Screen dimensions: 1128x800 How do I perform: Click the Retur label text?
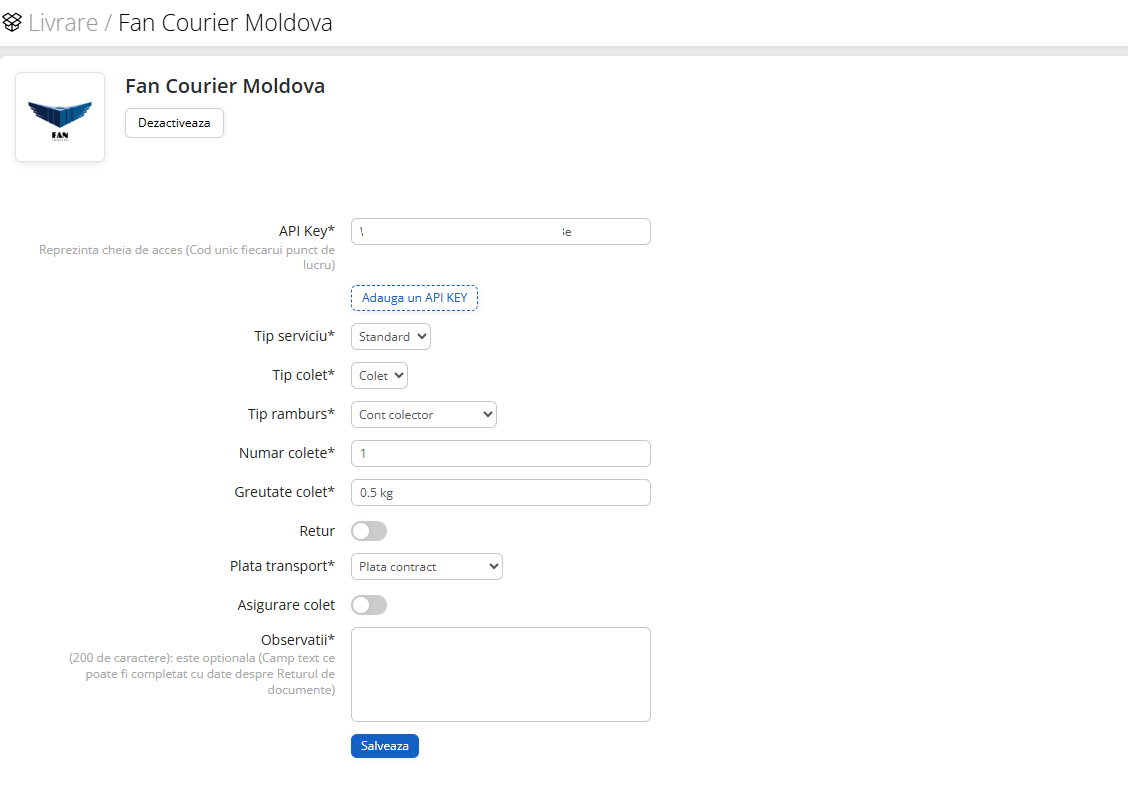[x=317, y=531]
